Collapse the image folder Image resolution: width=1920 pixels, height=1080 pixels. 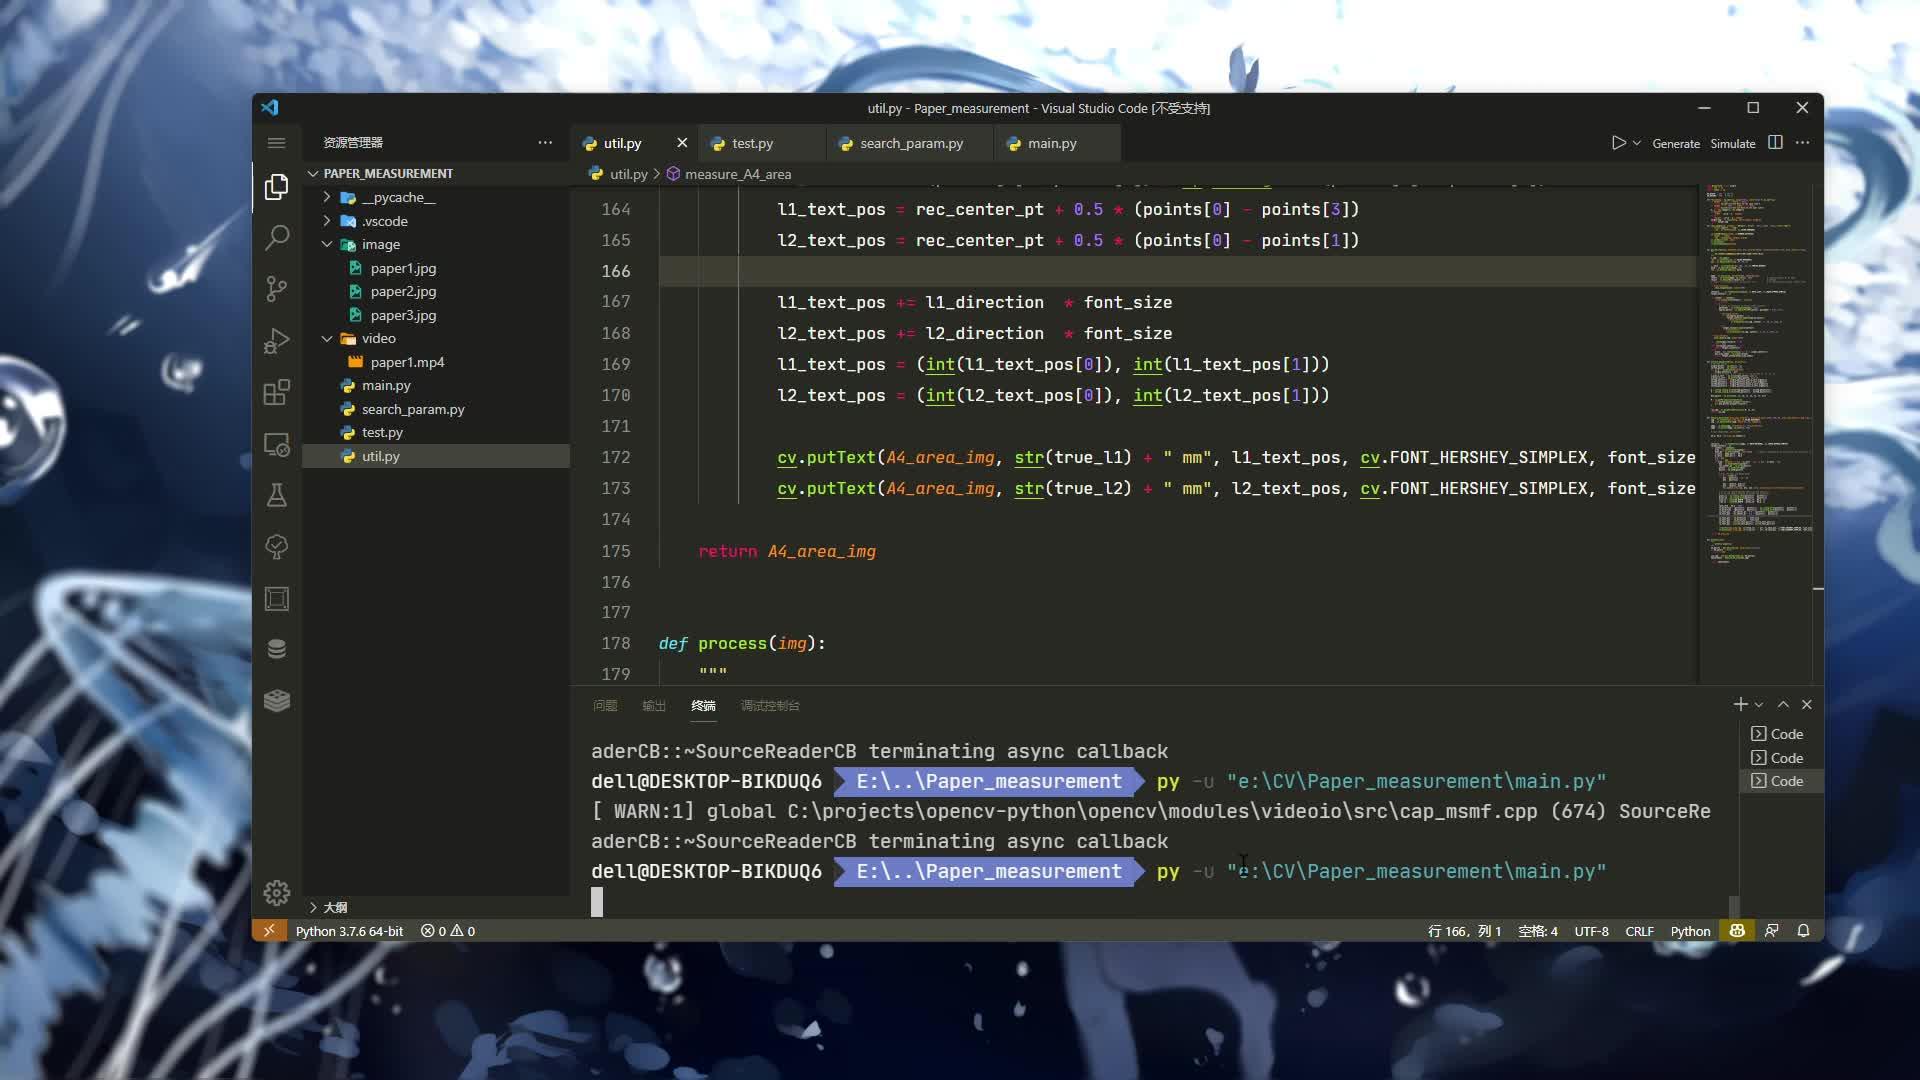pyautogui.click(x=327, y=244)
